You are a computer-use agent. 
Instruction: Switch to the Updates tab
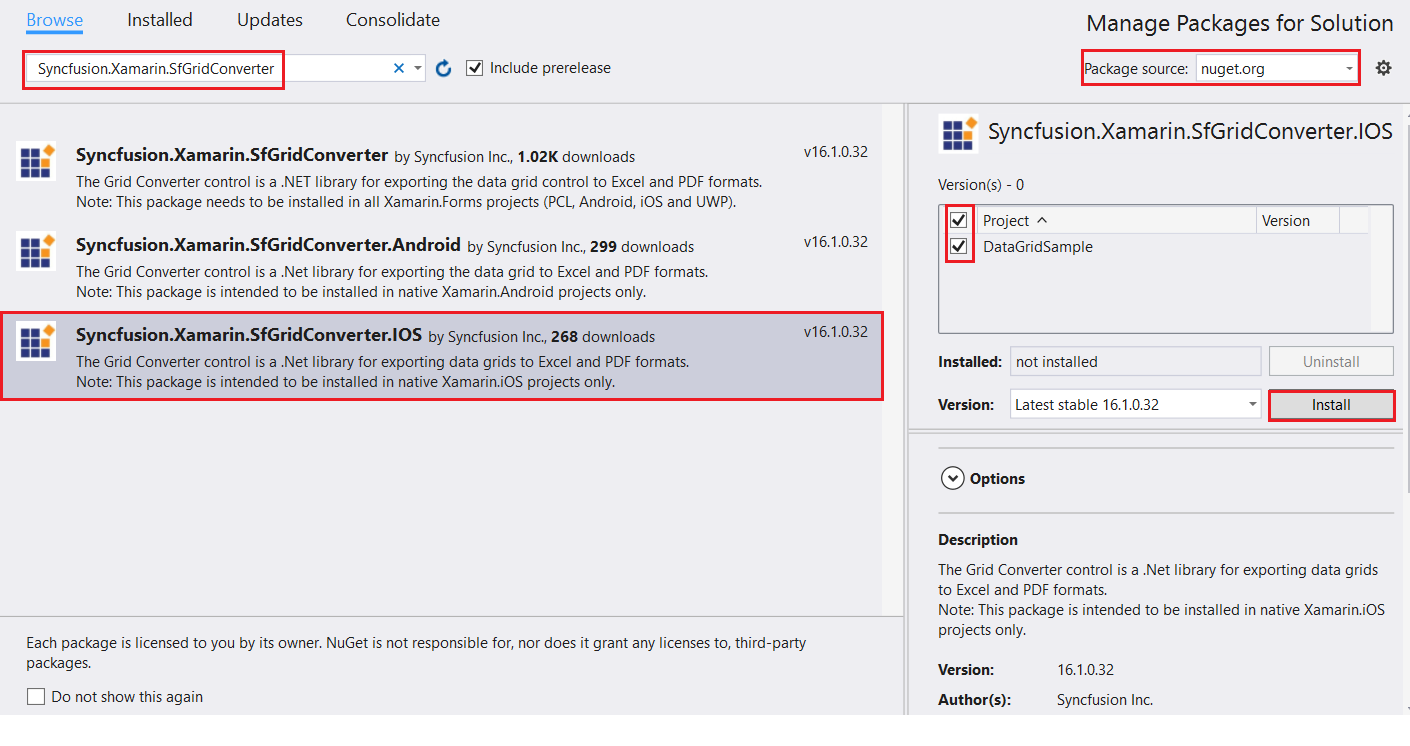click(270, 20)
